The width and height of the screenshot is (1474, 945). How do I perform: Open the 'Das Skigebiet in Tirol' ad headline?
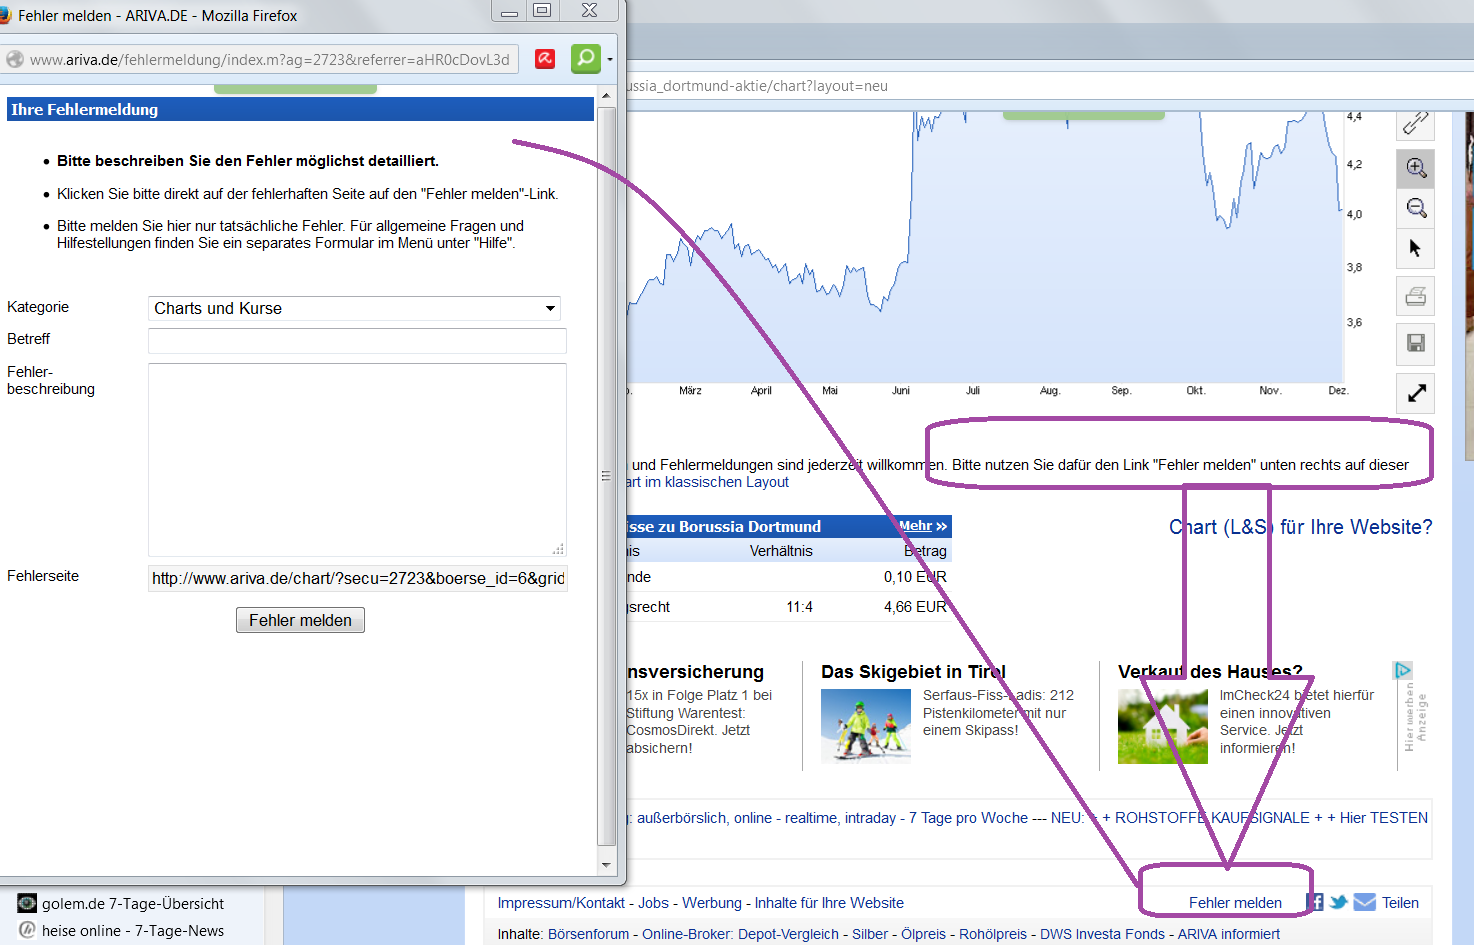pos(914,672)
